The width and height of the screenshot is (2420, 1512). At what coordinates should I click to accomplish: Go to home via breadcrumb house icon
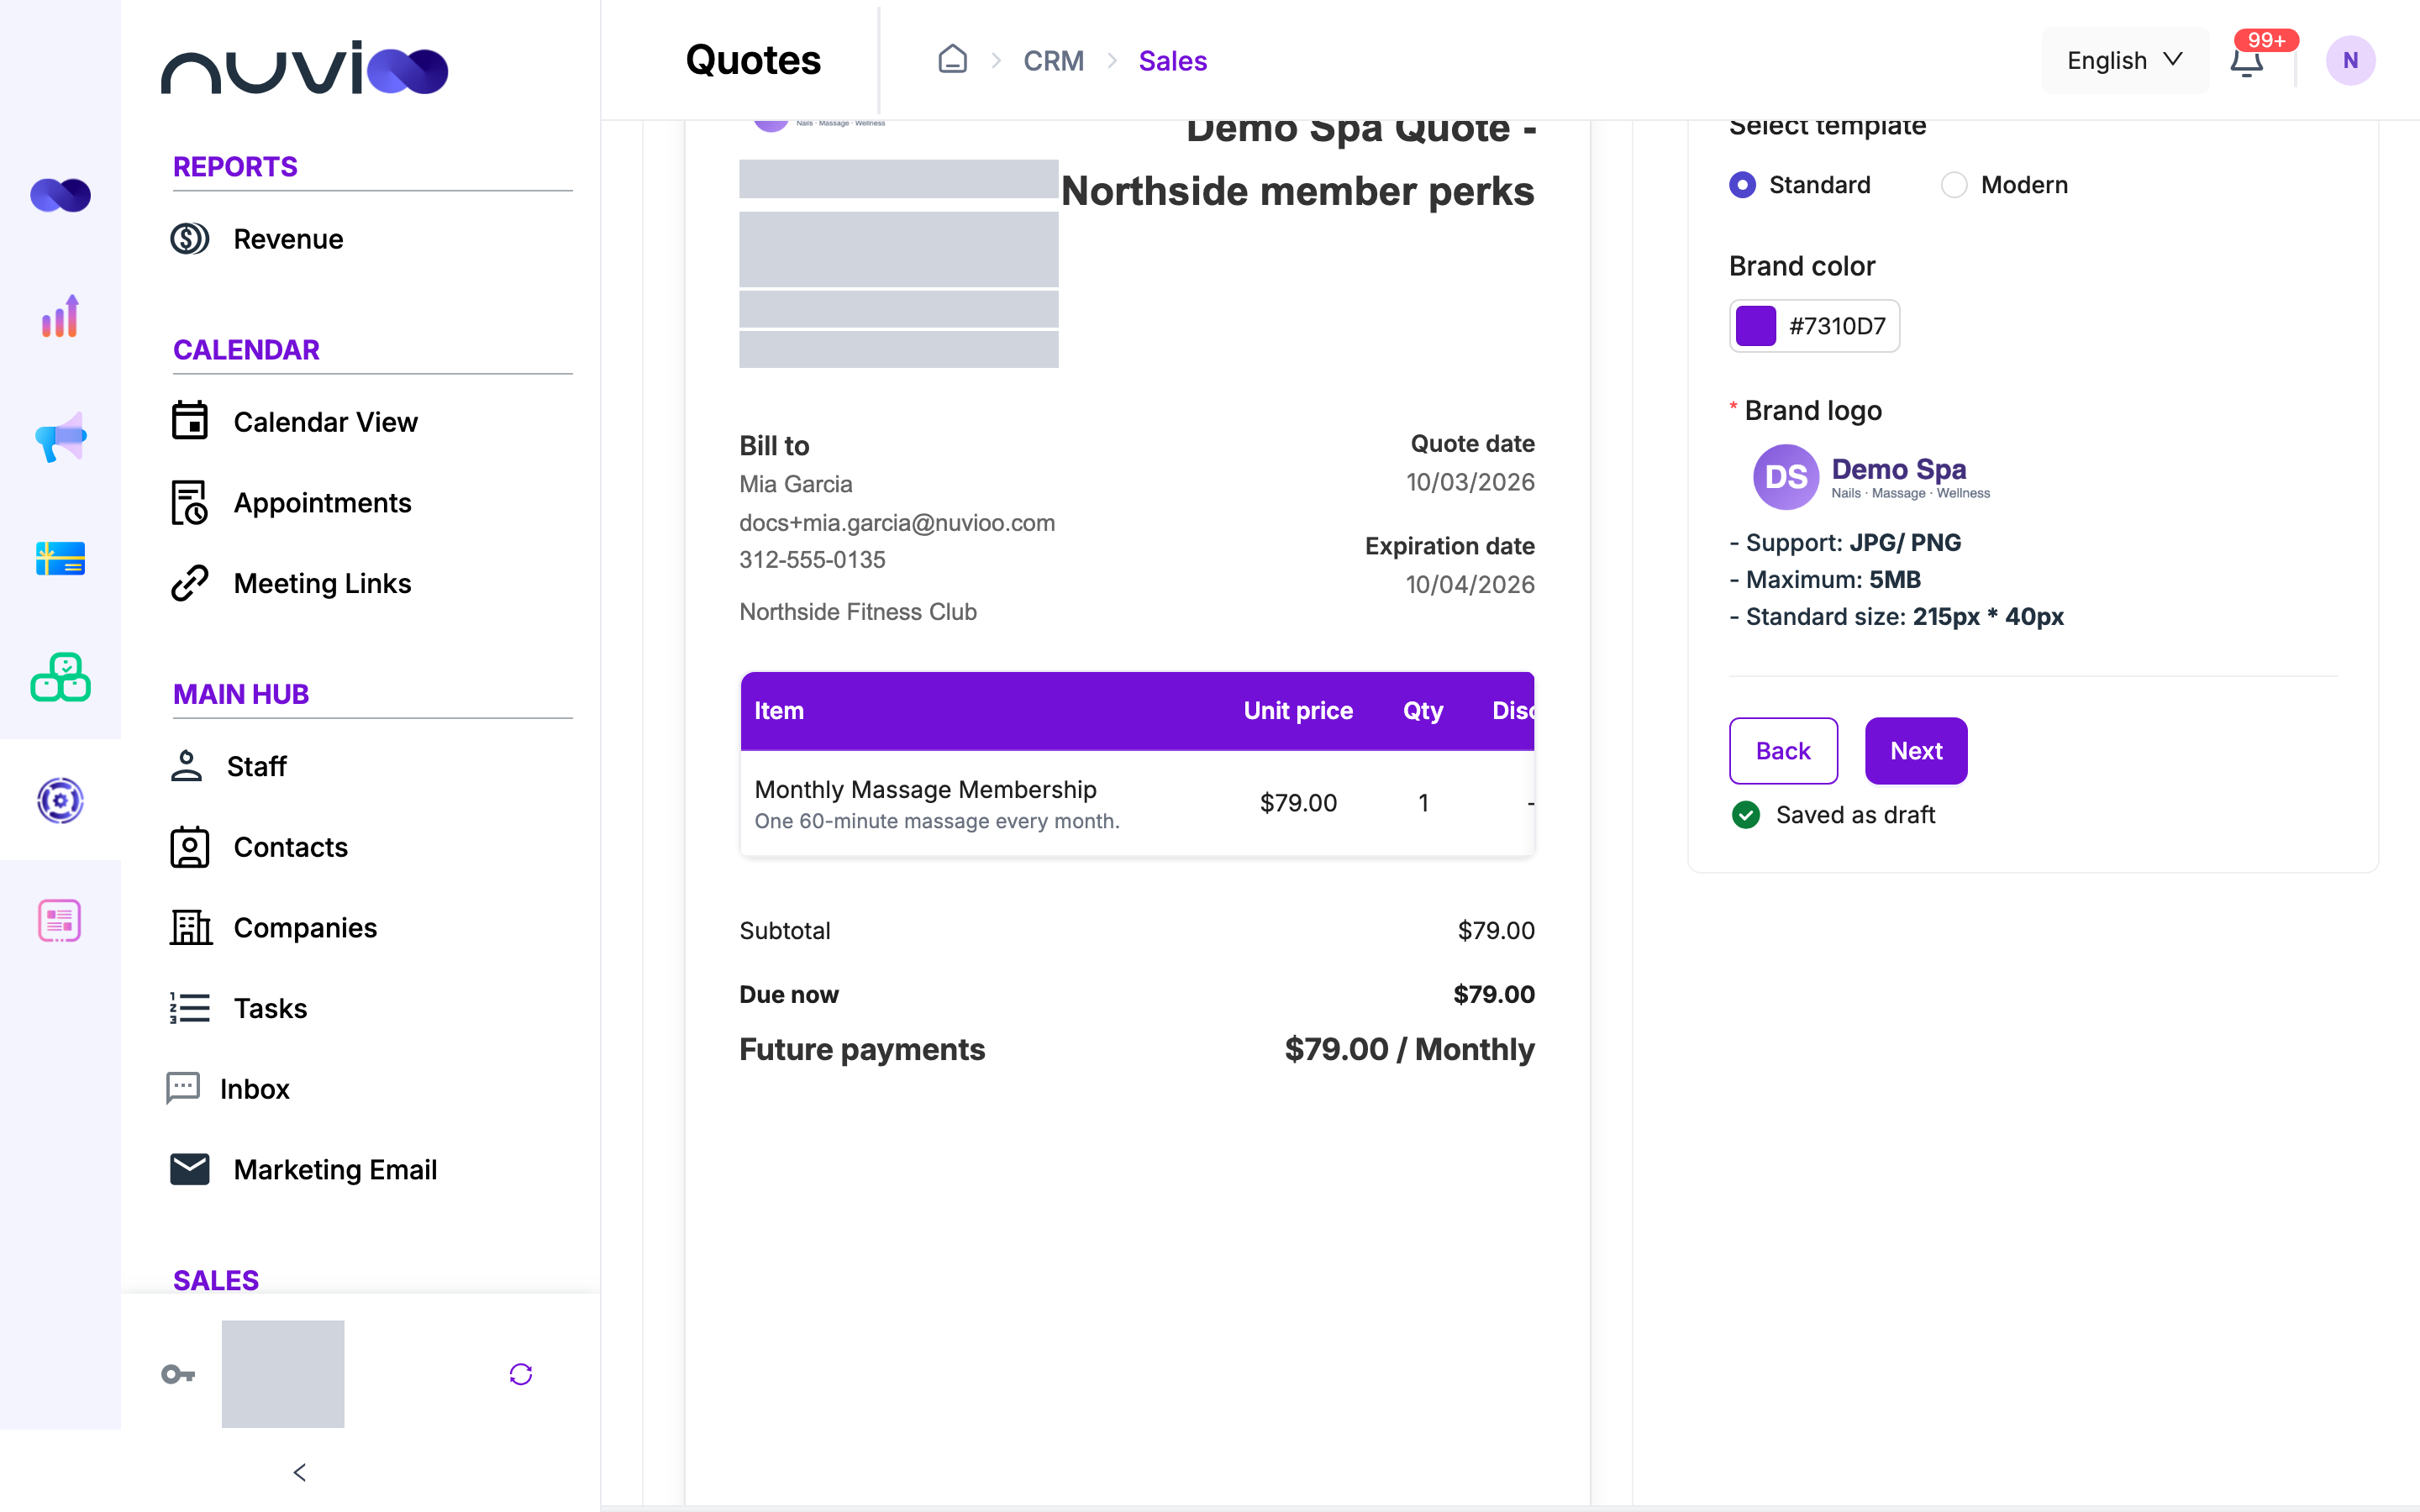pos(952,60)
